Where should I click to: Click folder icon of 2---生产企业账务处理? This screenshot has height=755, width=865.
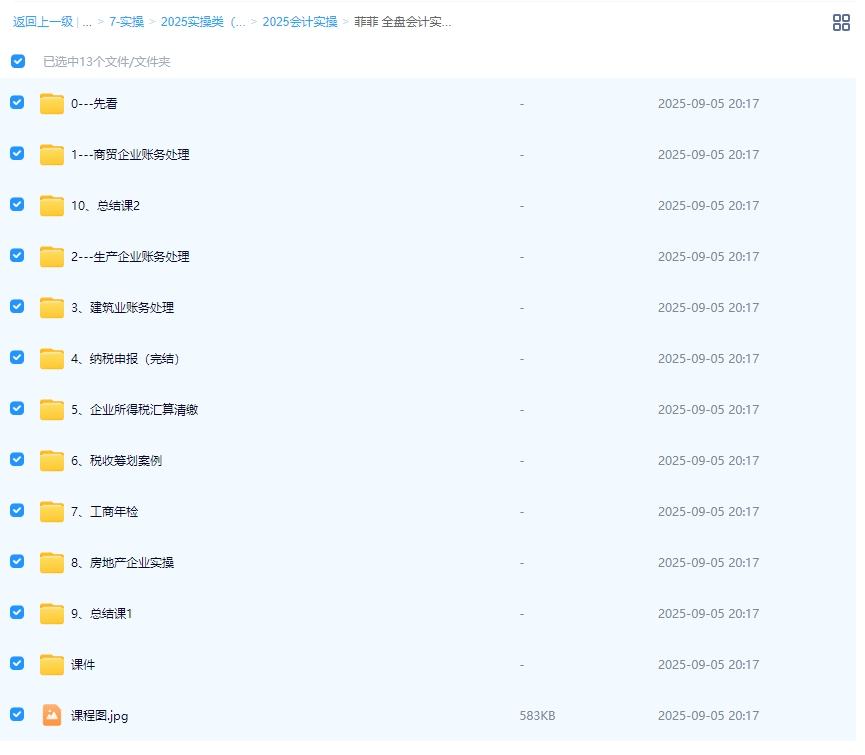tap(52, 256)
